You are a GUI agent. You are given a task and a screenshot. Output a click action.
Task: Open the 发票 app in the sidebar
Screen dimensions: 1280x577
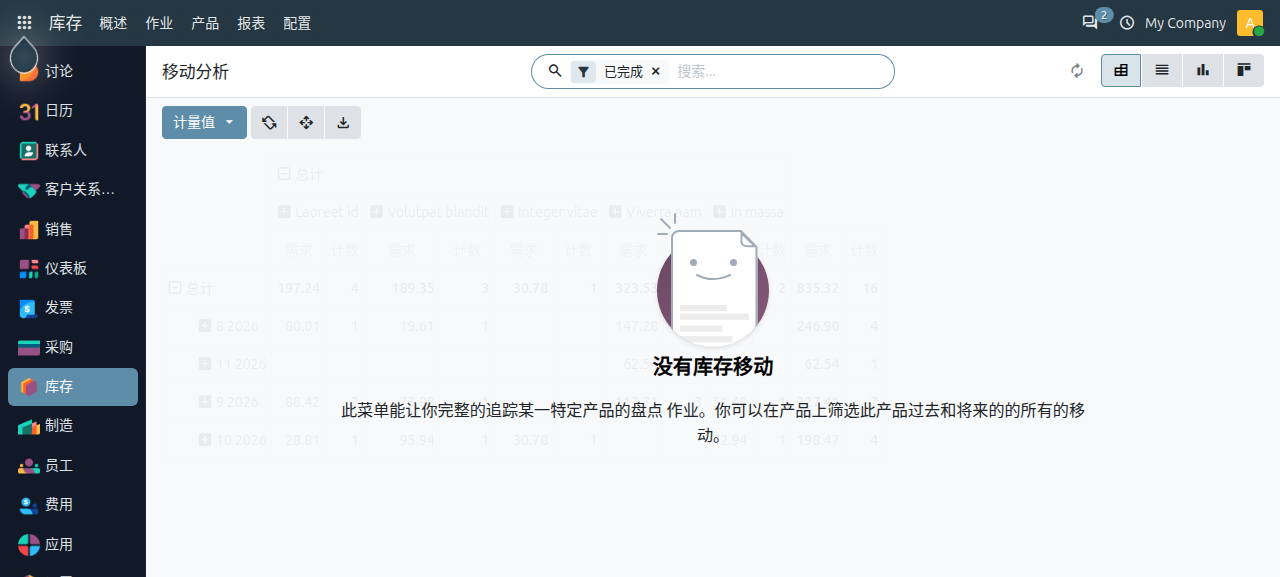[x=73, y=308]
